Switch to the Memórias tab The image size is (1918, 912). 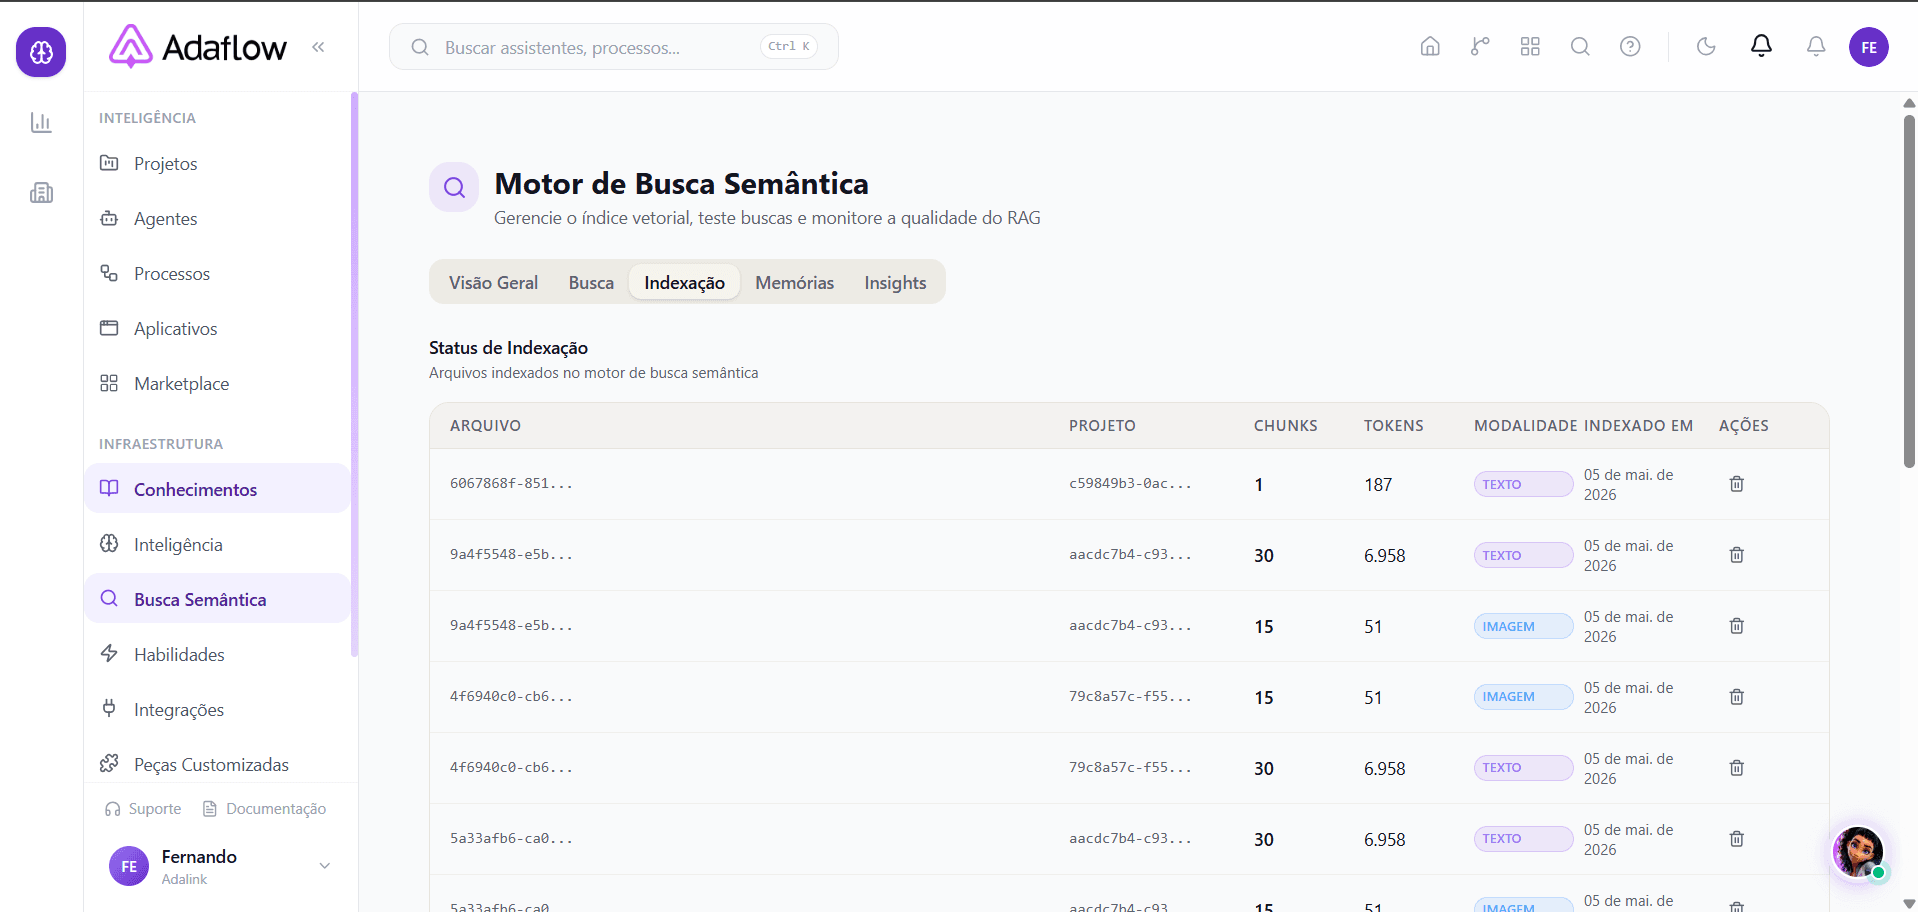(x=794, y=283)
